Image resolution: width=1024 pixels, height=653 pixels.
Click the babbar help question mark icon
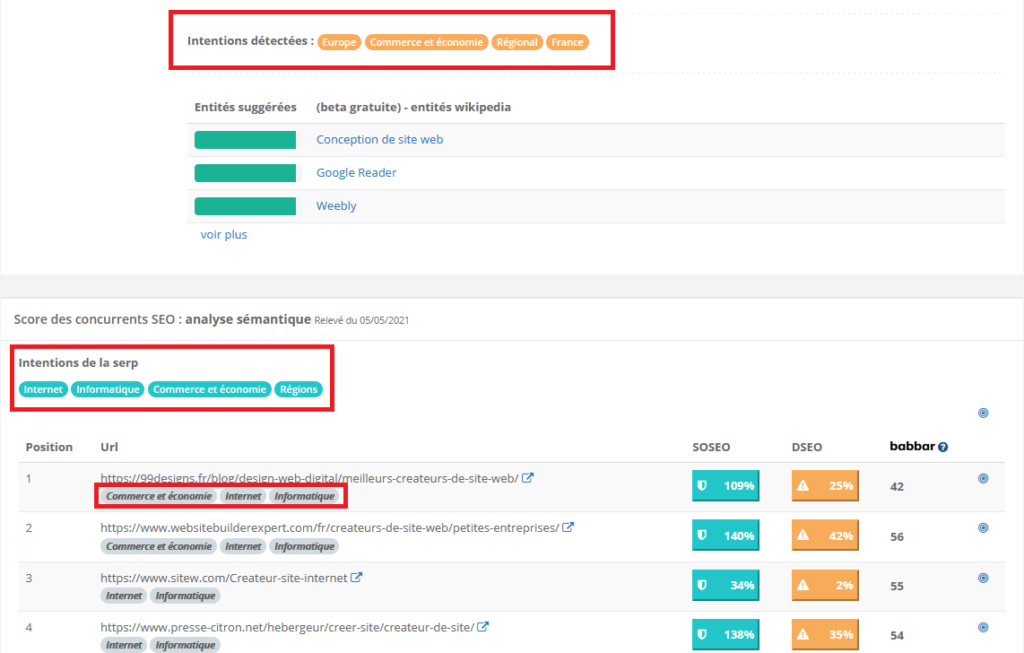943,447
